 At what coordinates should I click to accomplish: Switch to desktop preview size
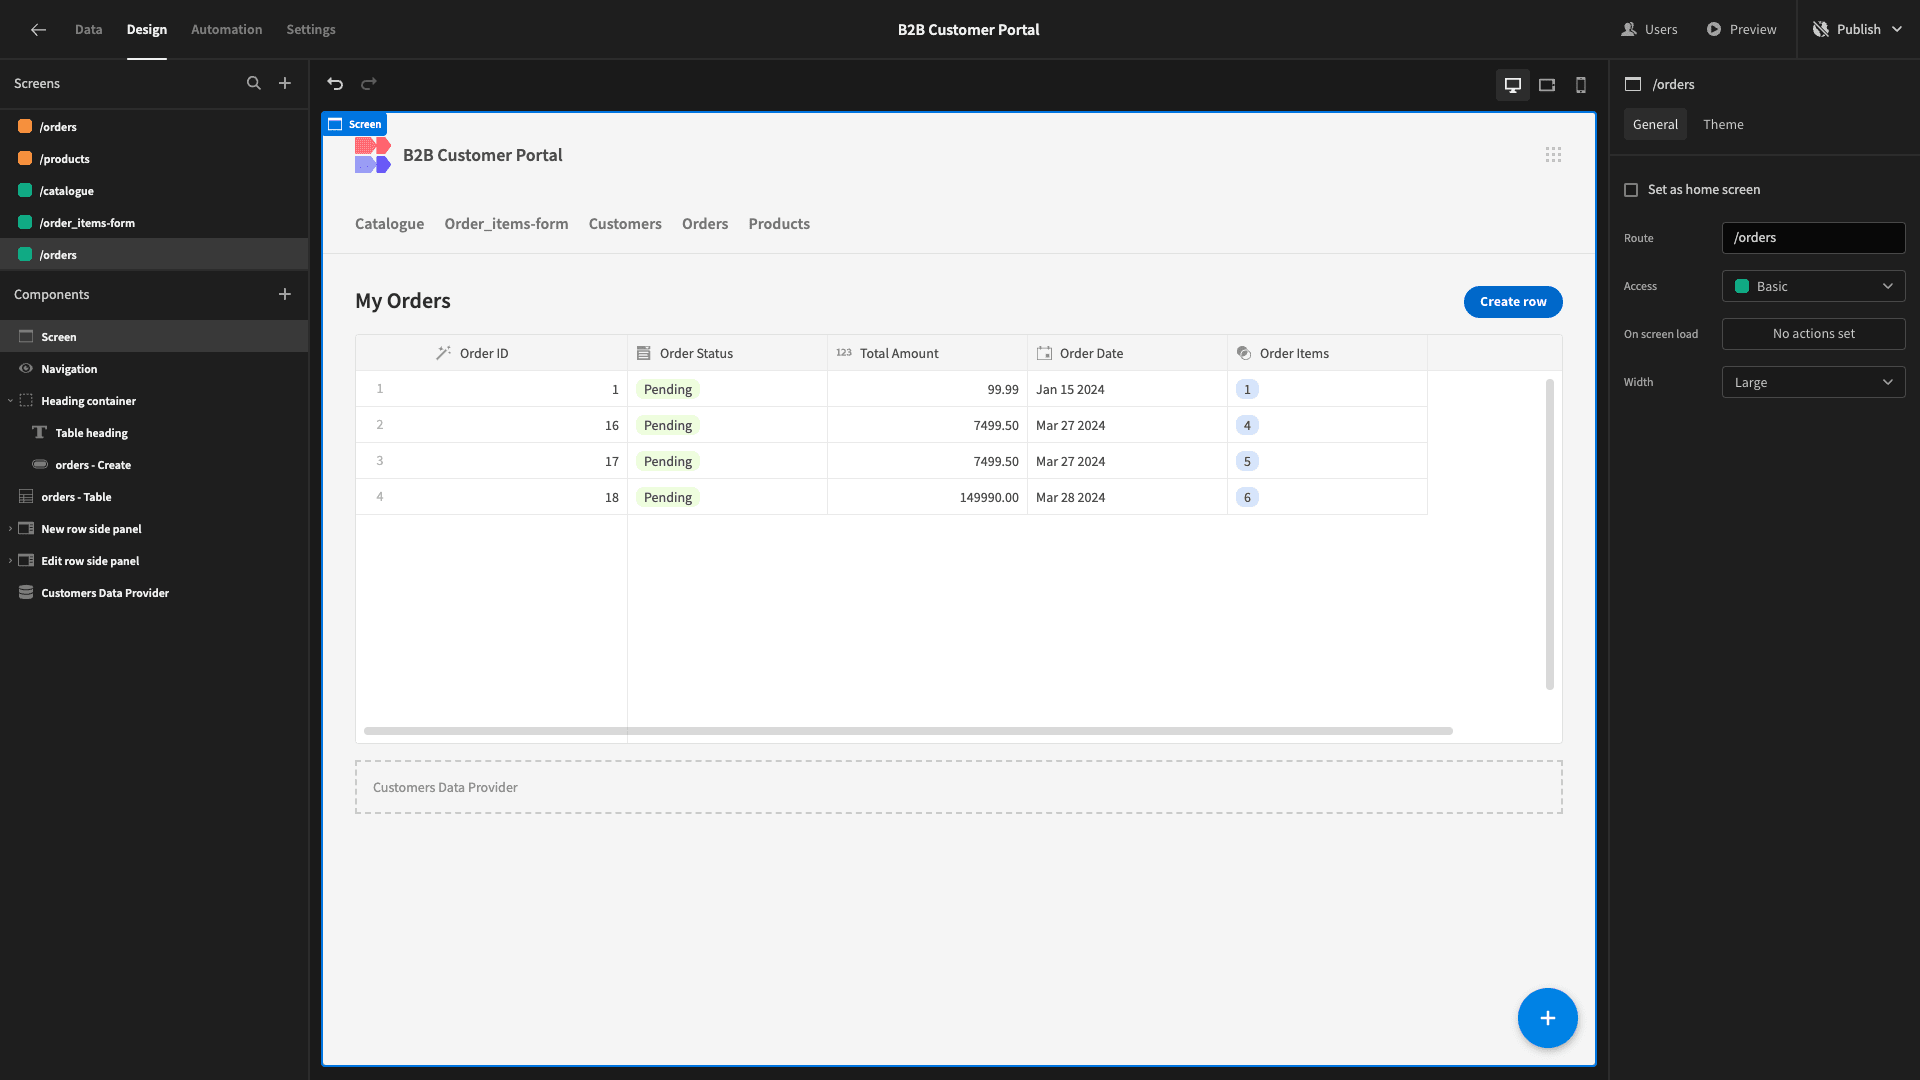[1513, 85]
